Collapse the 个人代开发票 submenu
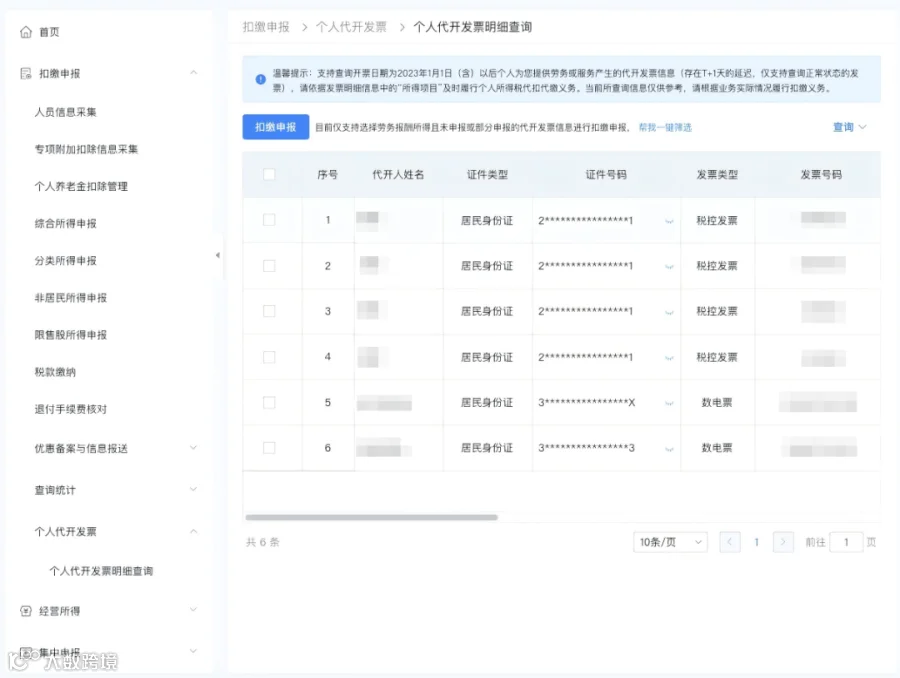Image resolution: width=900 pixels, height=678 pixels. point(193,531)
